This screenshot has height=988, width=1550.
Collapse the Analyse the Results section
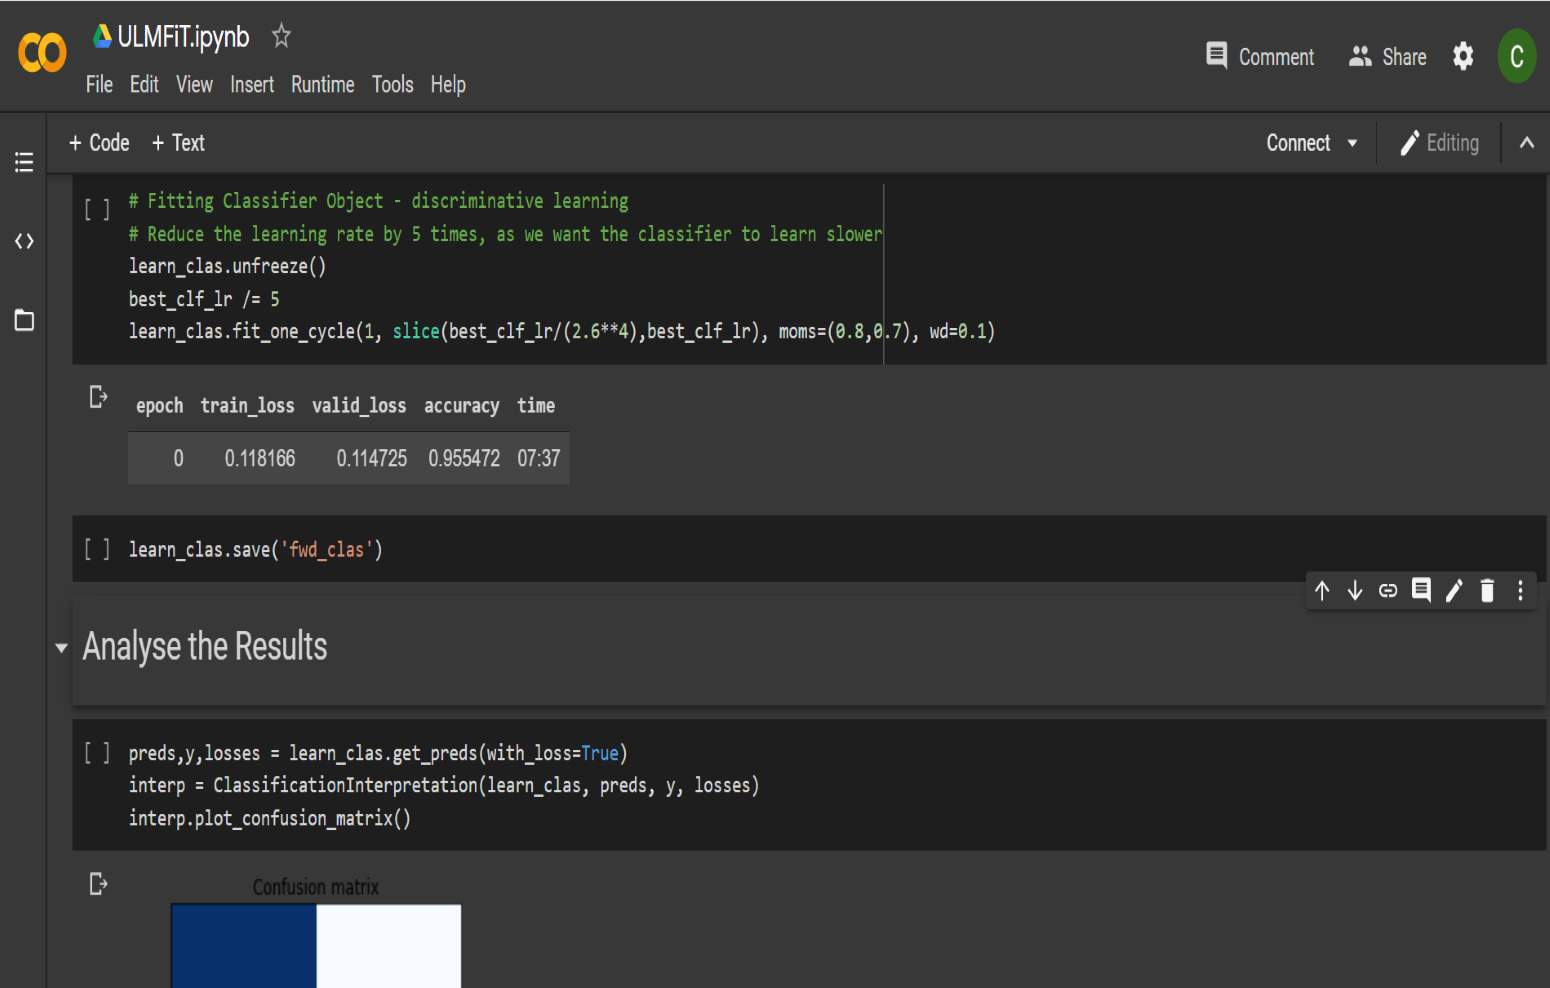[61, 648]
